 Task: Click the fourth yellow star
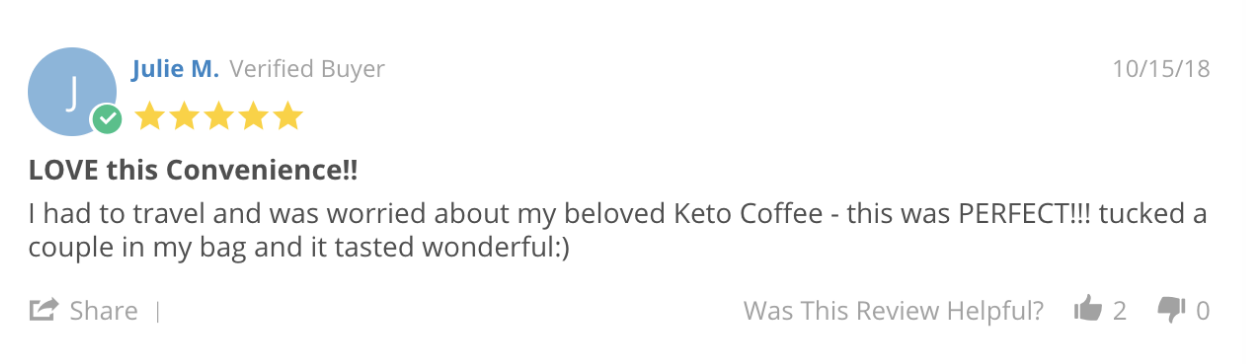pos(254,116)
